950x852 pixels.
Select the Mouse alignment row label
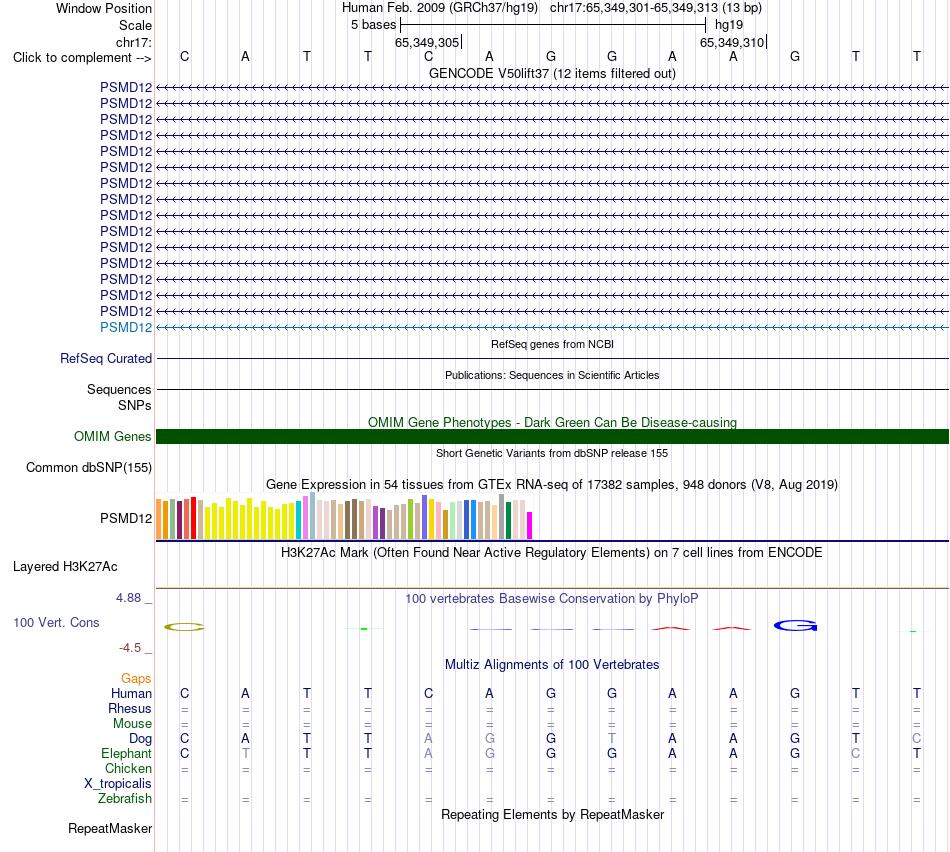[132, 724]
